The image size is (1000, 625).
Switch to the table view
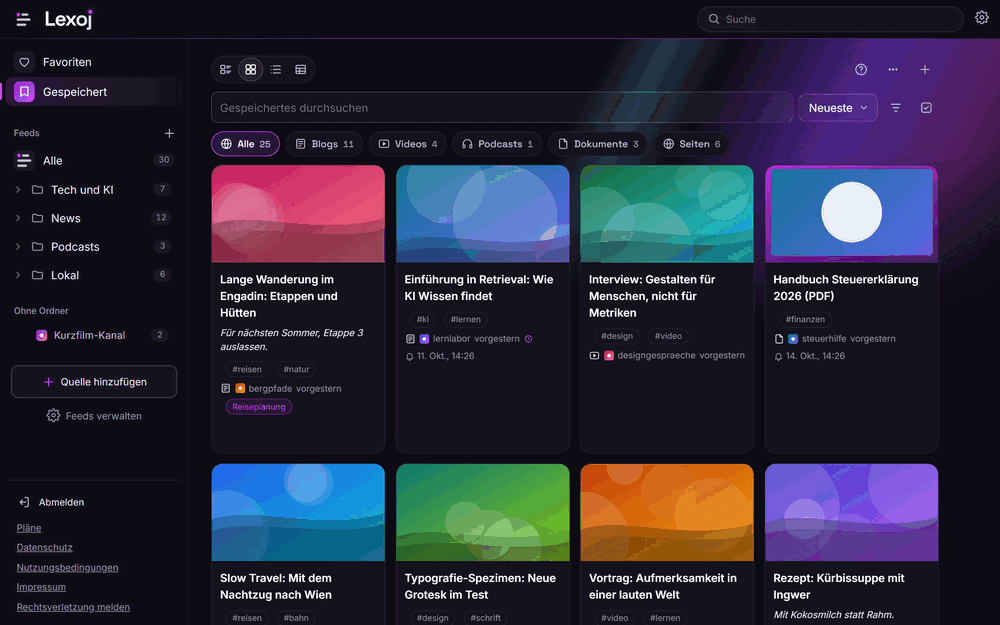[300, 70]
